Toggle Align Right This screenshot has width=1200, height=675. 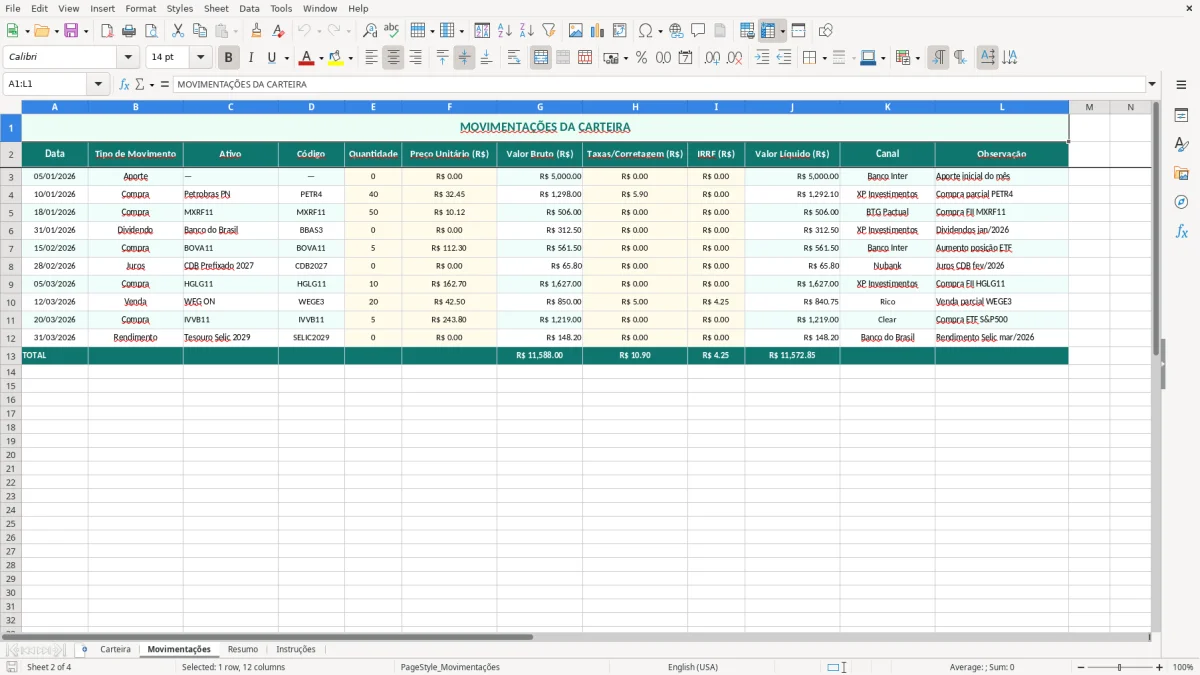[x=415, y=58]
